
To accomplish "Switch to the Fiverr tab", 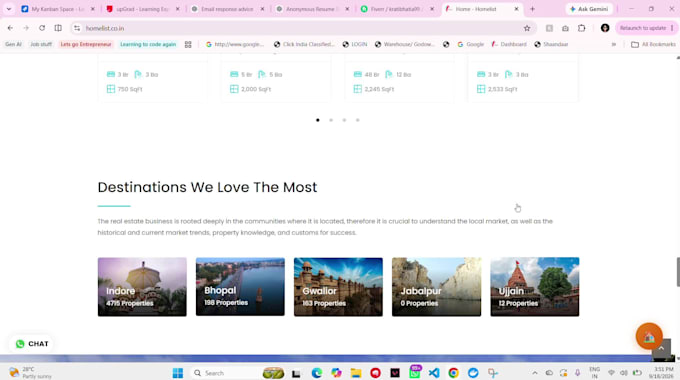I will click(397, 9).
